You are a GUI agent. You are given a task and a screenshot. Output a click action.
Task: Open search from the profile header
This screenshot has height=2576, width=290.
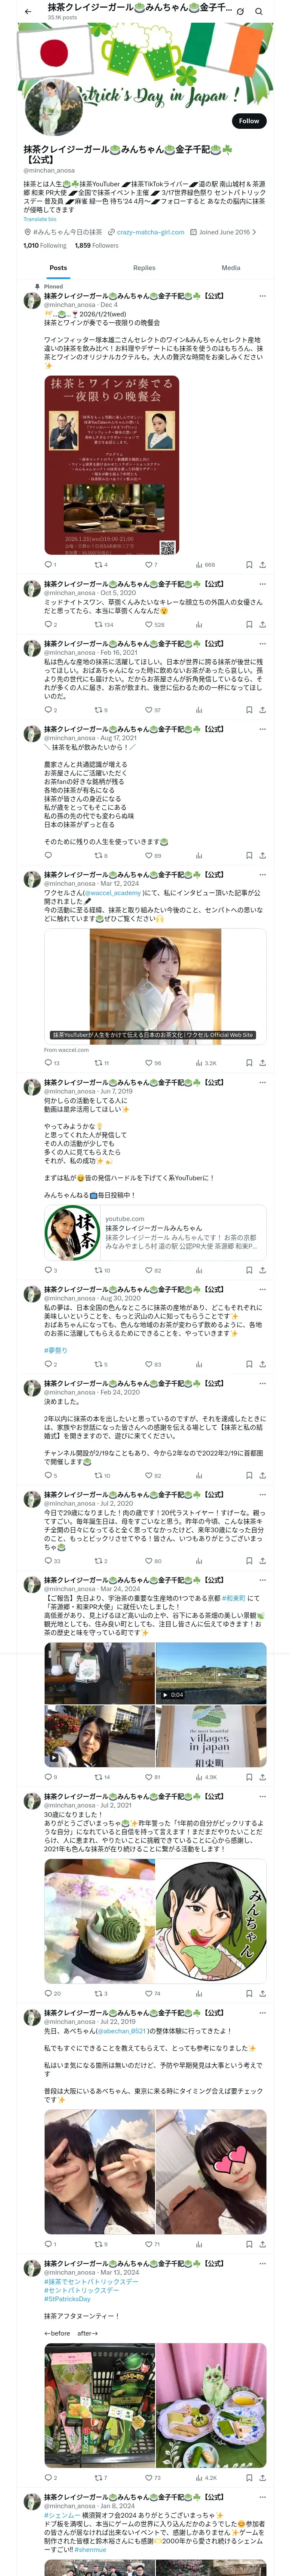point(259,11)
